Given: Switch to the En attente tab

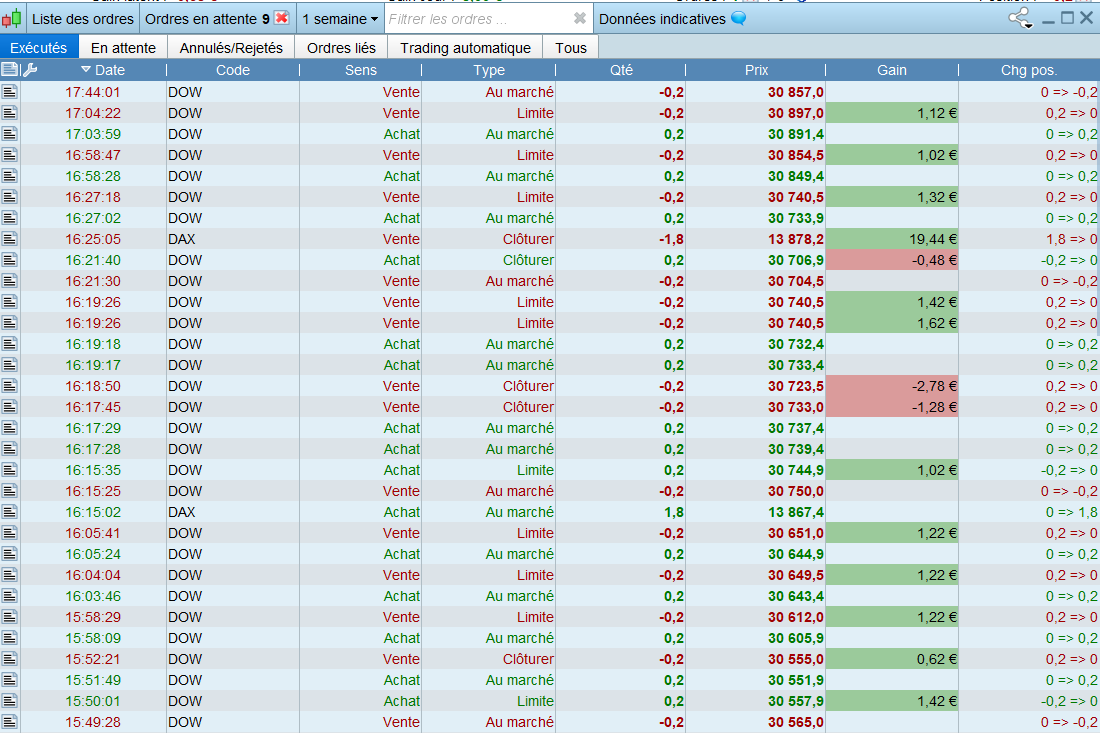Looking at the screenshot, I should (123, 48).
